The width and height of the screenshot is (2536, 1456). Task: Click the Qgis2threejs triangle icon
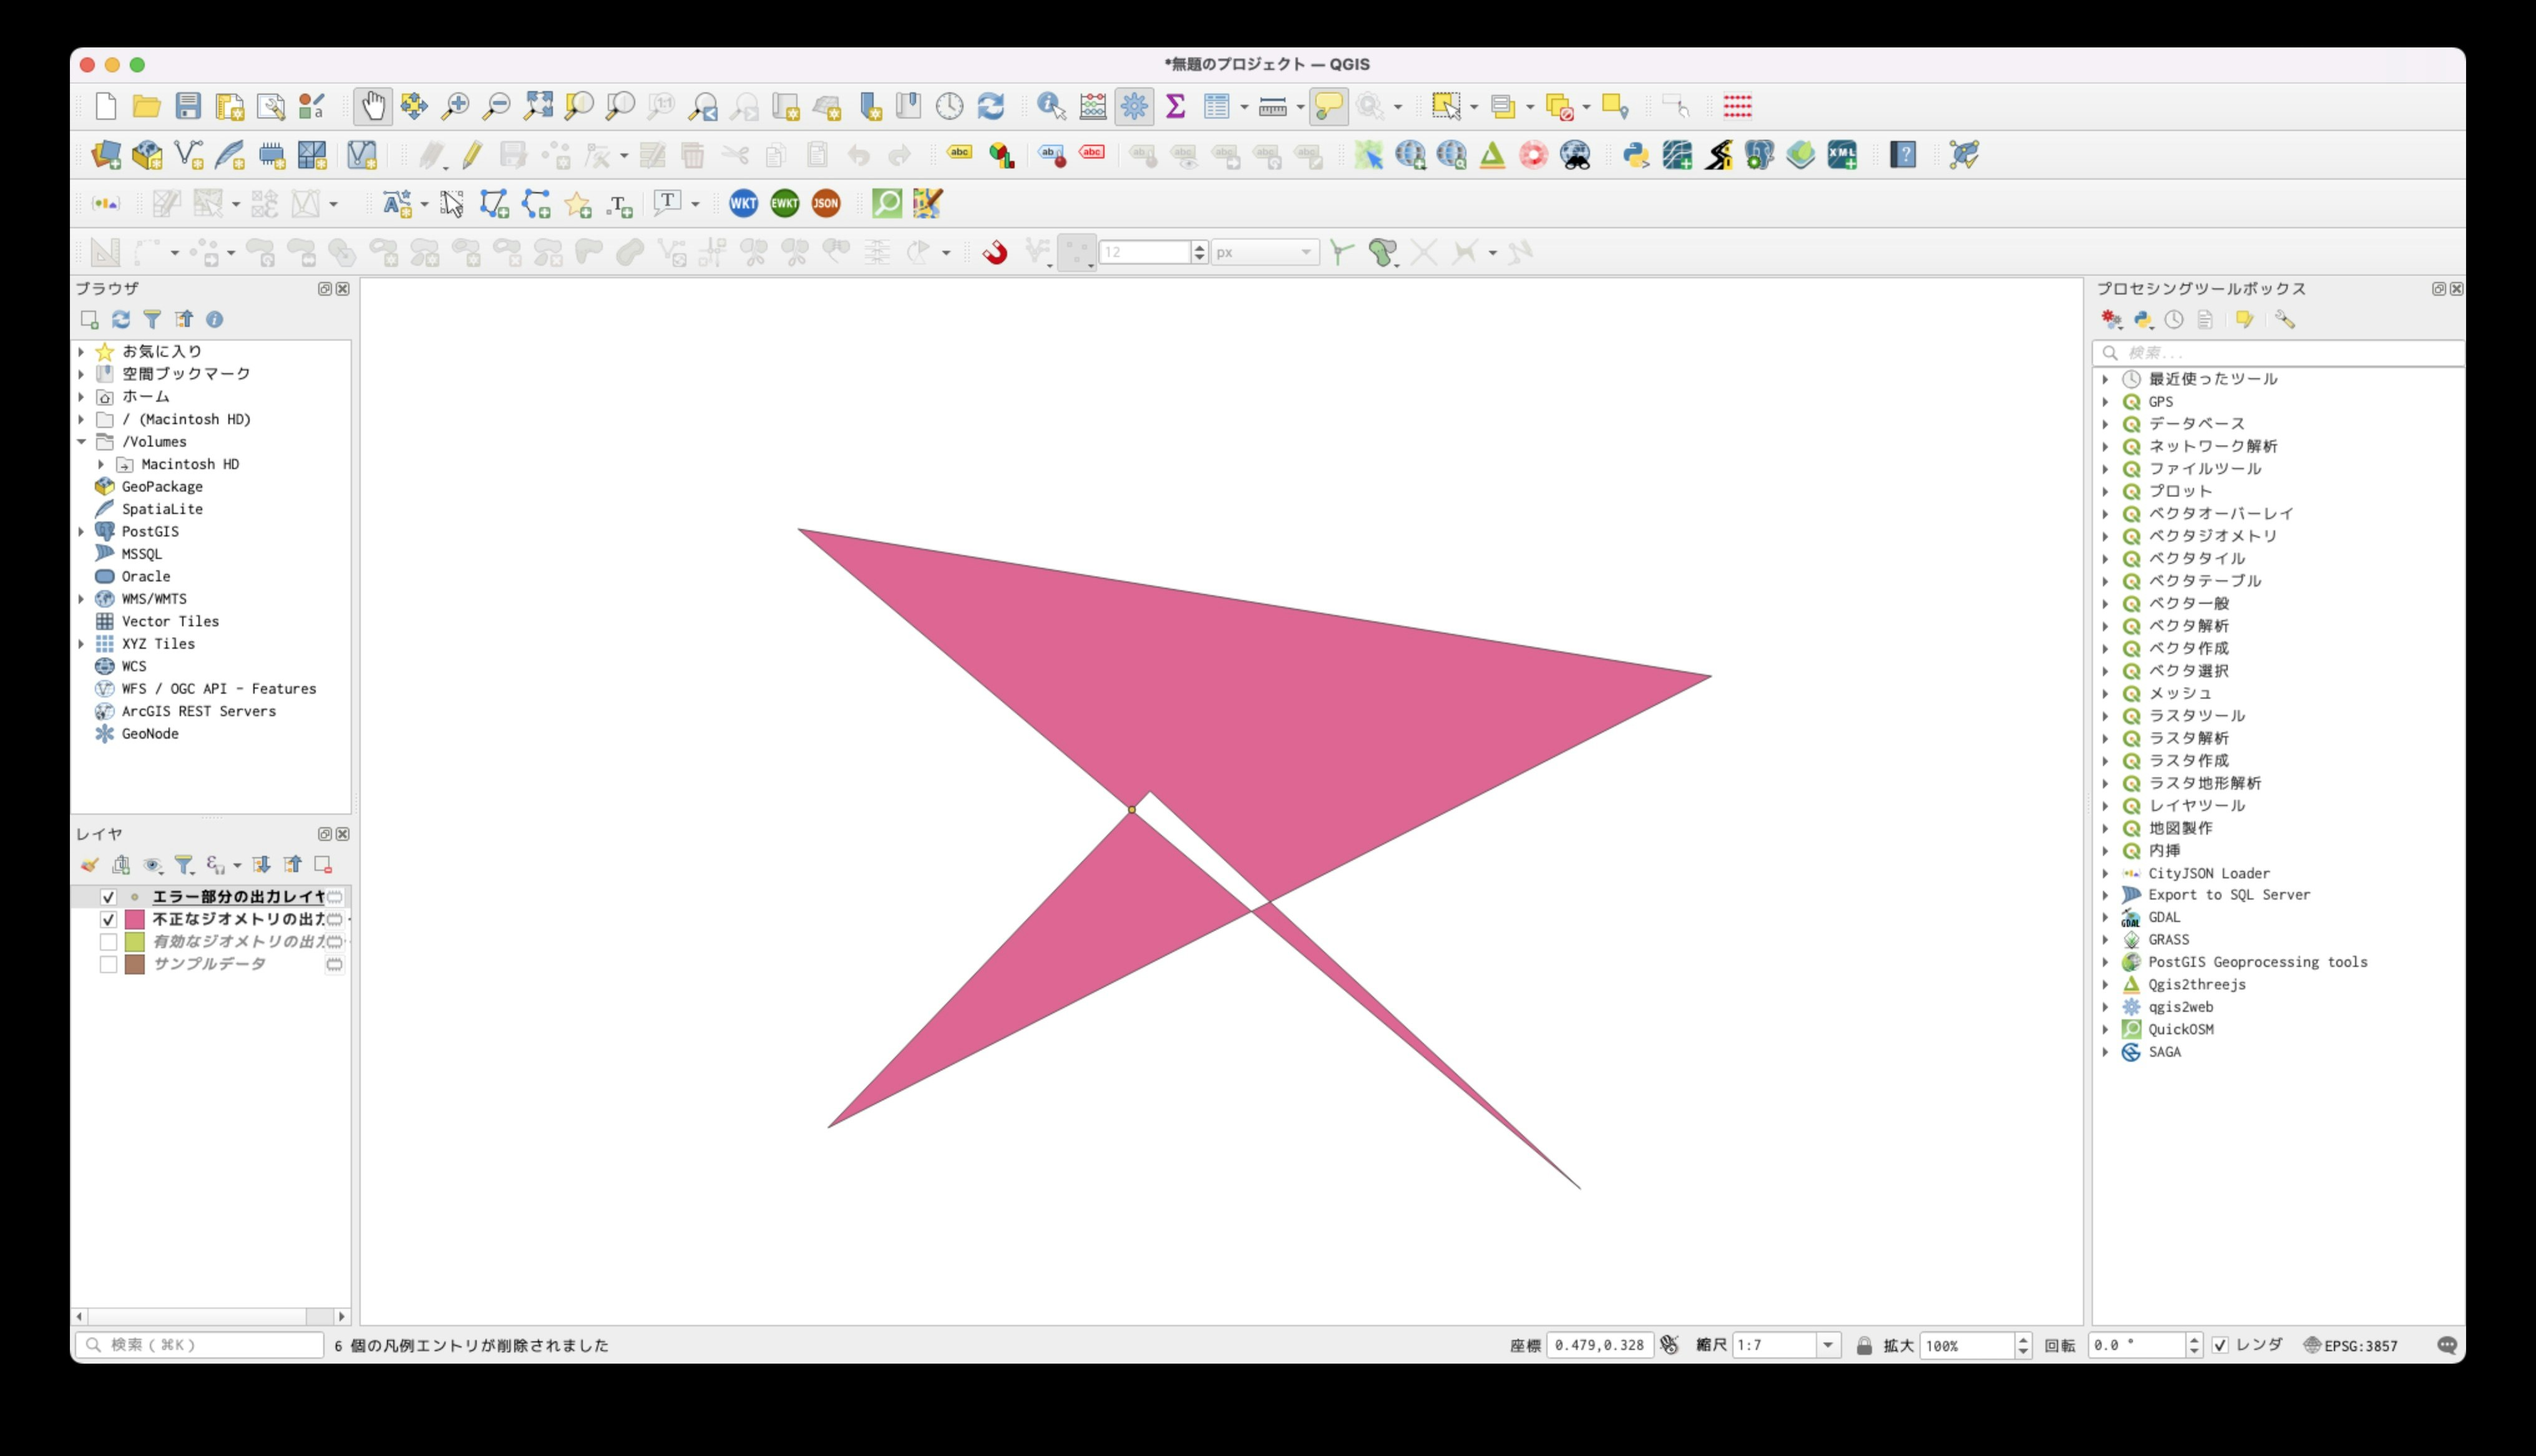click(x=1492, y=155)
